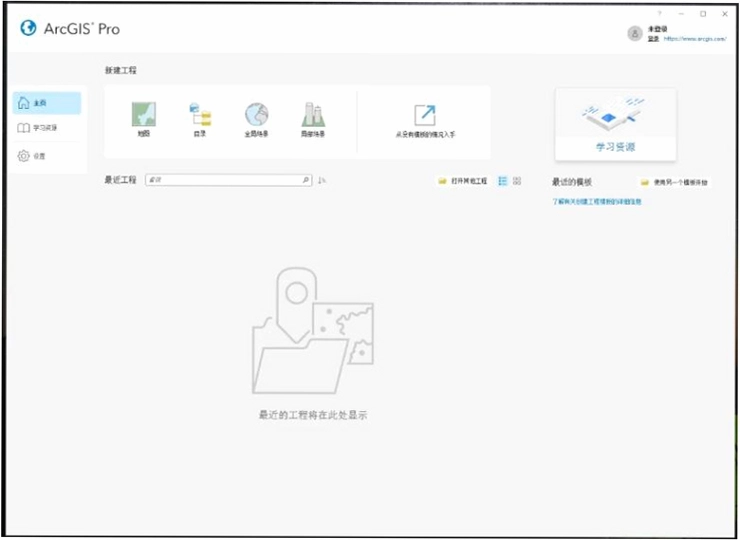This screenshot has height=540, width=740.
Task: Open the sort order button beside search
Action: [x=322, y=180]
